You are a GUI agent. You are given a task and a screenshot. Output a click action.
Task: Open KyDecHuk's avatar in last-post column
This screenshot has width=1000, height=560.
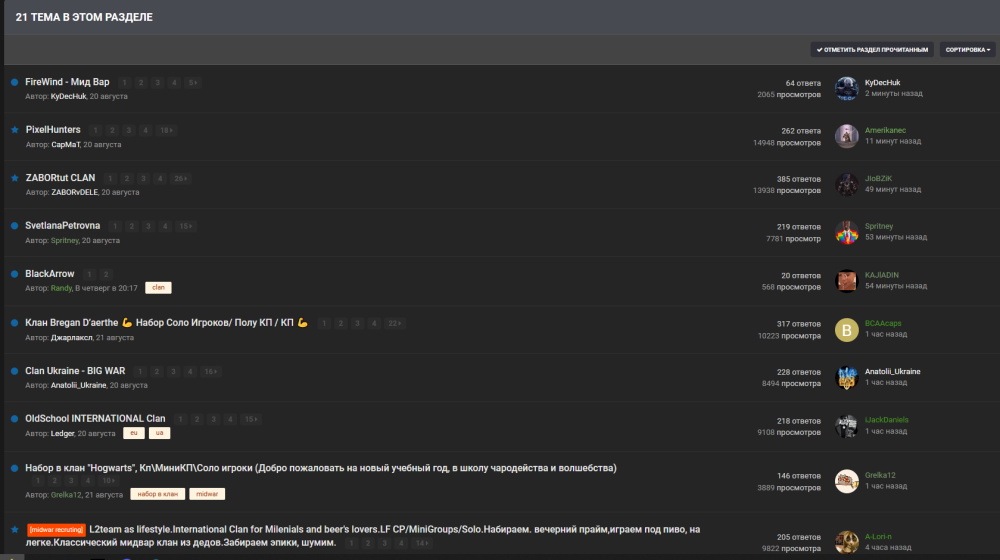[846, 88]
